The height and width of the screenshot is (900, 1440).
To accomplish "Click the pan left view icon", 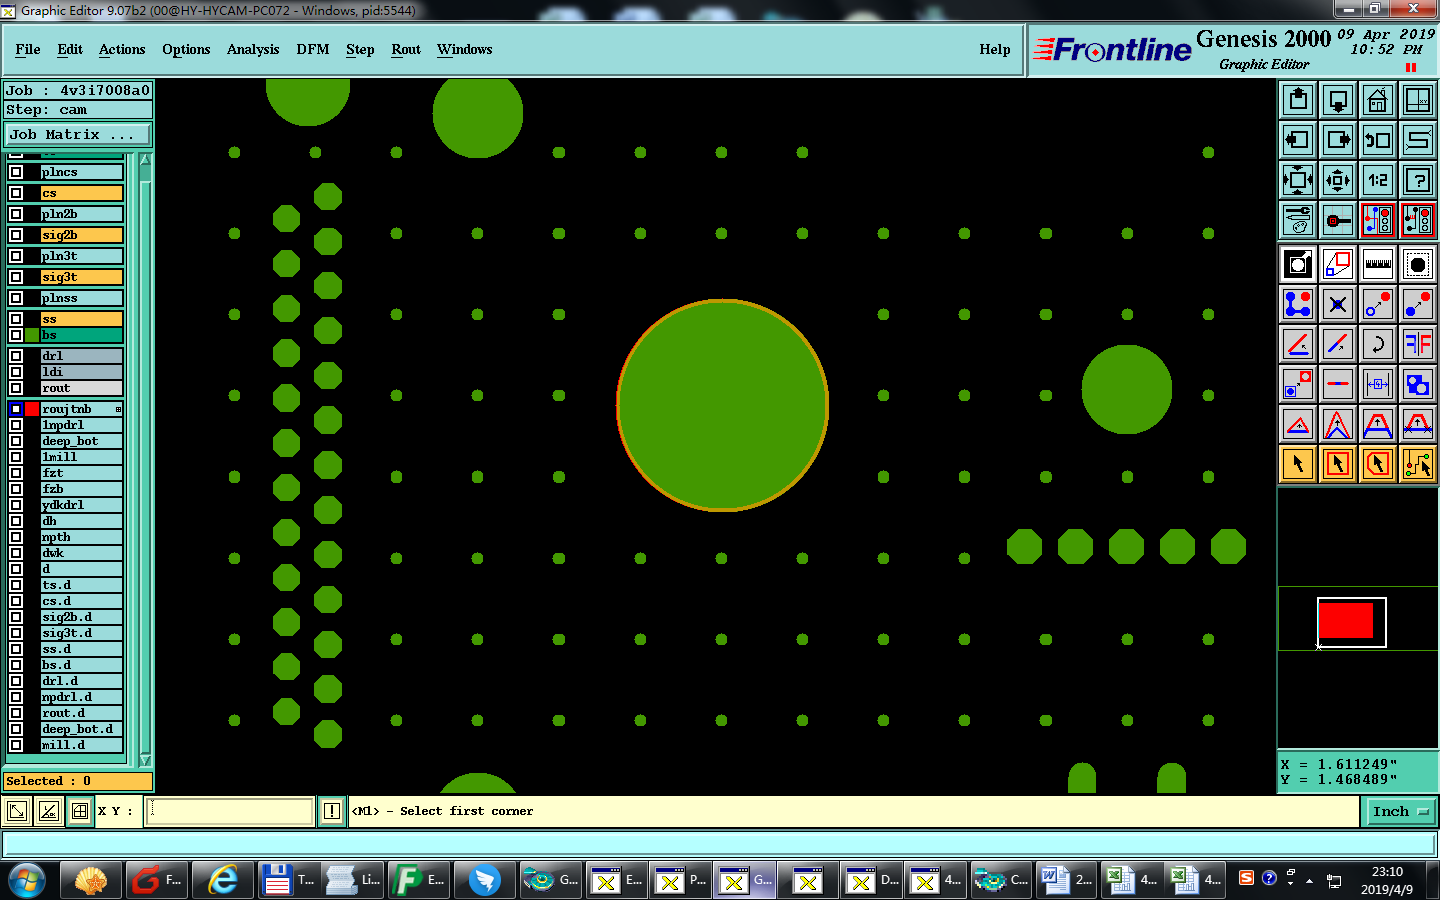I will [x=1298, y=140].
